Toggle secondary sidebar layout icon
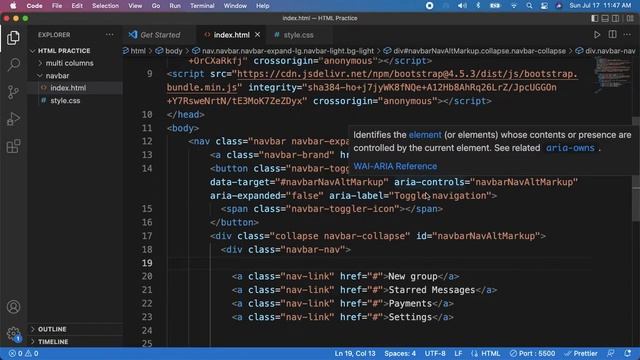This screenshot has height=360, width=640. click(616, 18)
